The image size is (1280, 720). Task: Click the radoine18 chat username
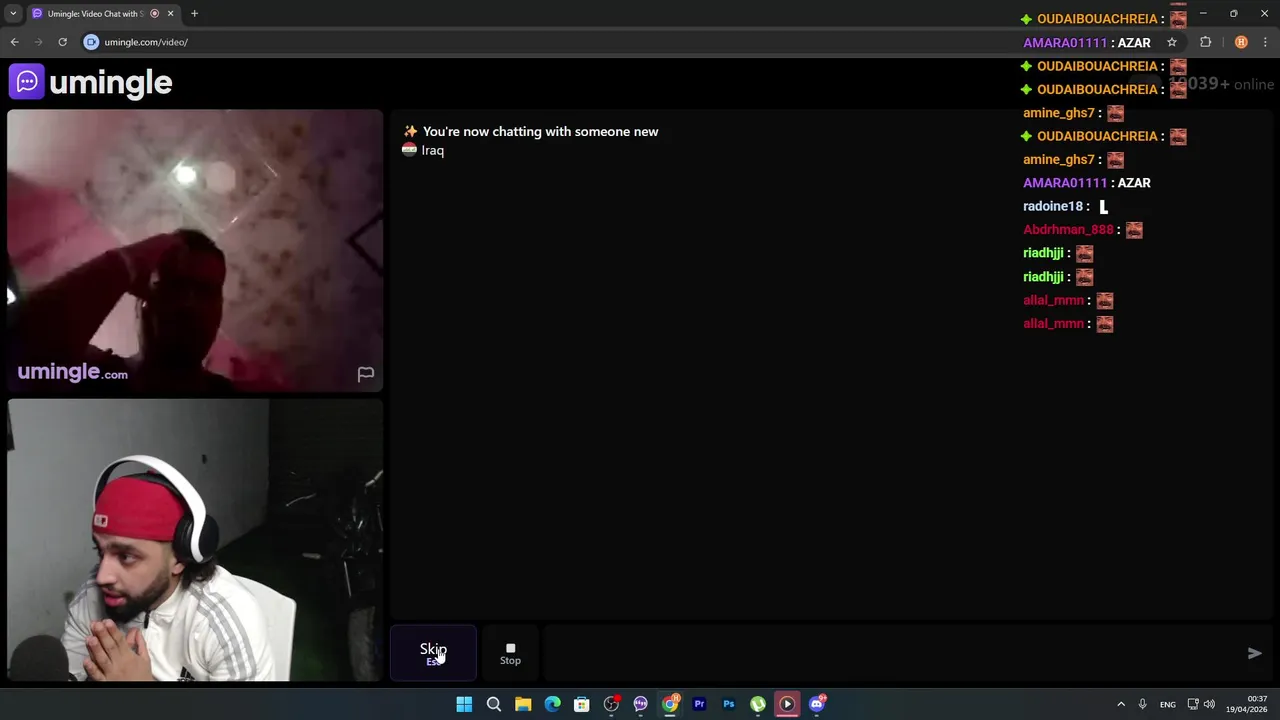coord(1053,206)
